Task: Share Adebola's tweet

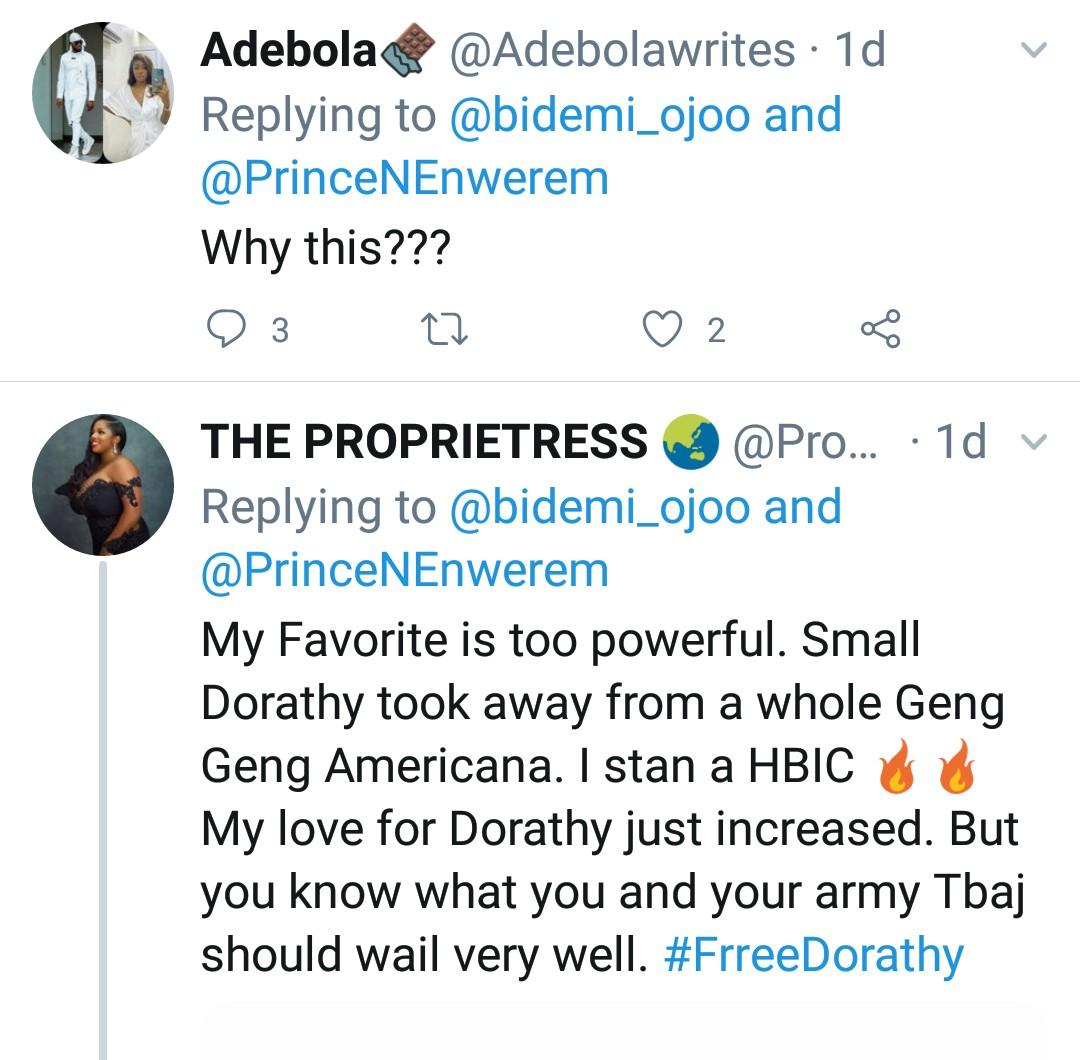Action: (x=880, y=329)
